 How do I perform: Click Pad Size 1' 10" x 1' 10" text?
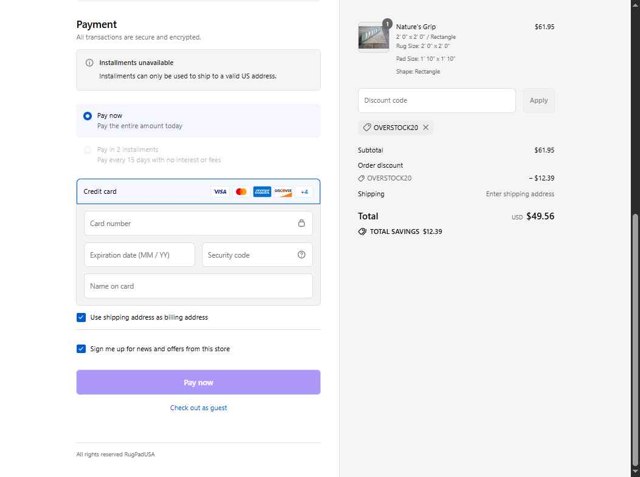tap(425, 59)
